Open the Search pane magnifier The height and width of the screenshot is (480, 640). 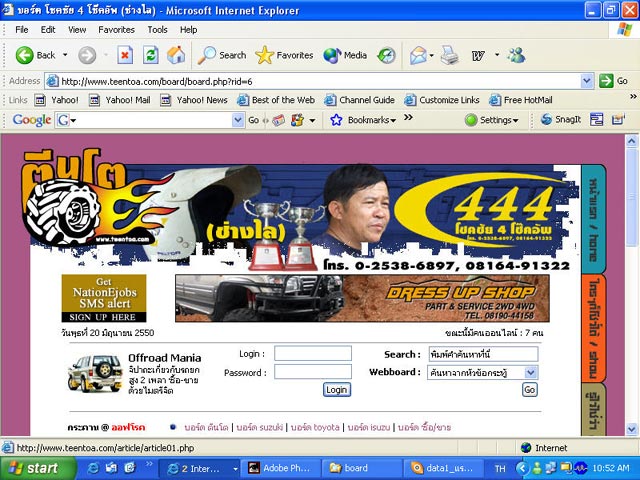222,55
